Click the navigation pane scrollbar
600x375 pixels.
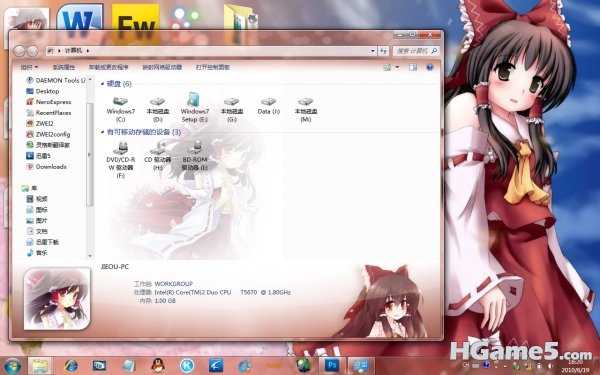click(x=90, y=155)
